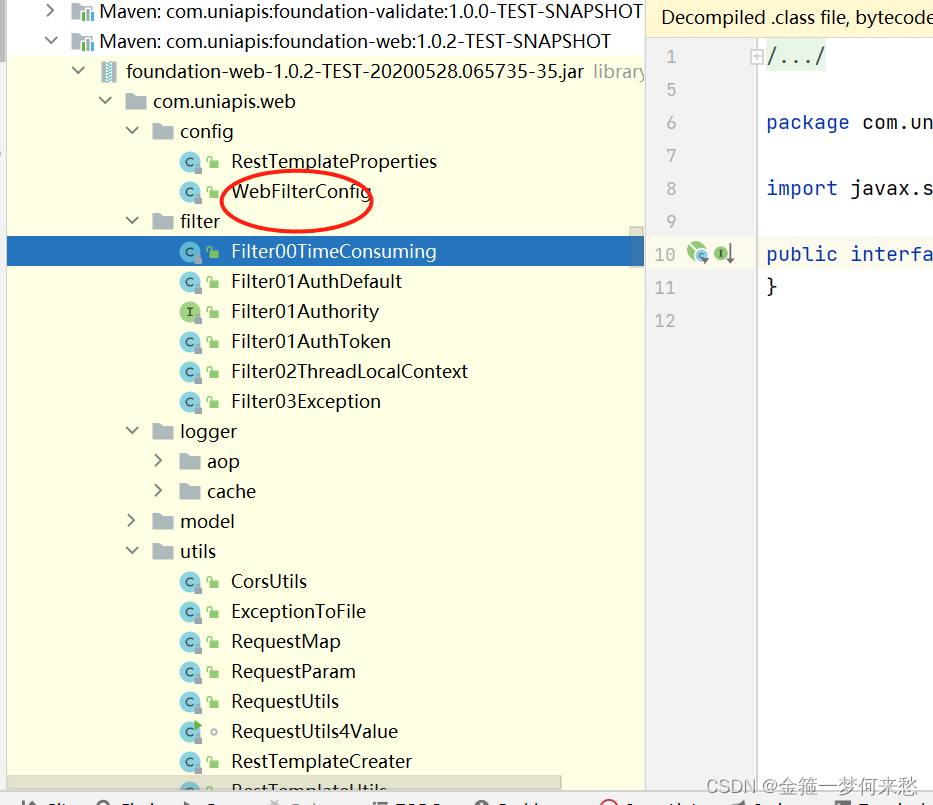Click the interface icon beside Filter01Authority
933x805 pixels.
pos(190,312)
